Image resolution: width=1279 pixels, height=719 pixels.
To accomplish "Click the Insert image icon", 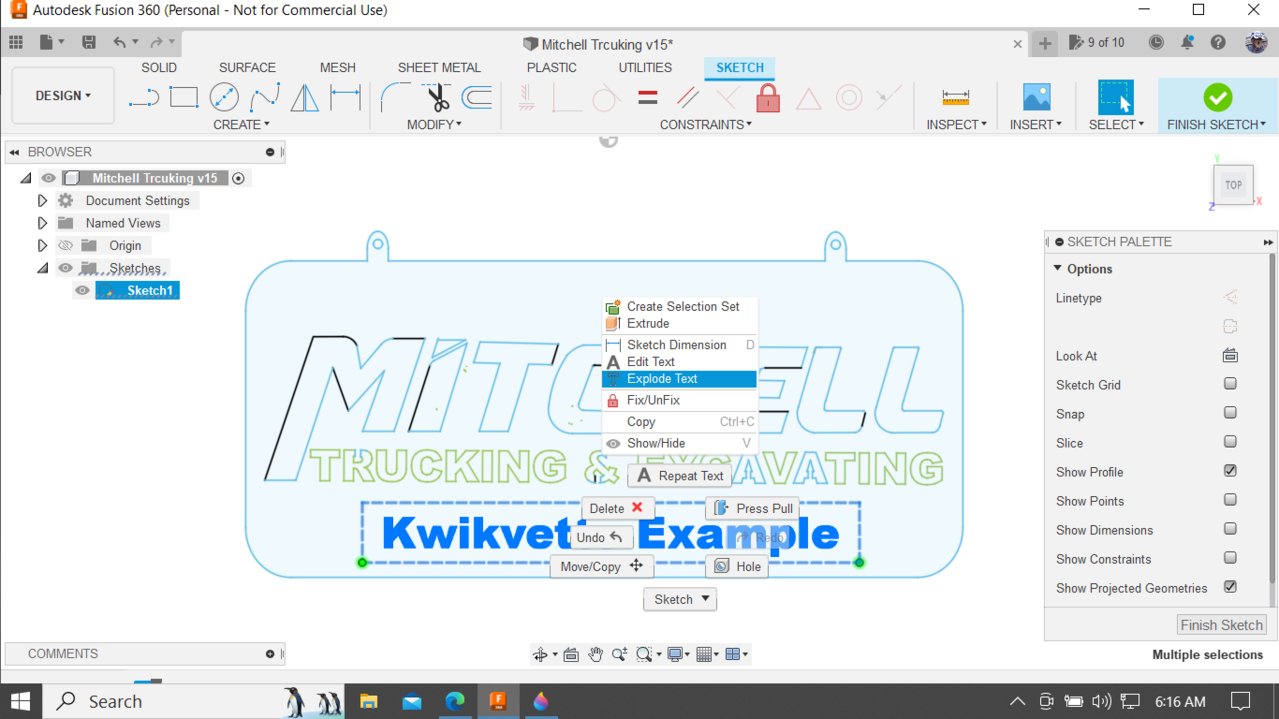I will 1036,97.
